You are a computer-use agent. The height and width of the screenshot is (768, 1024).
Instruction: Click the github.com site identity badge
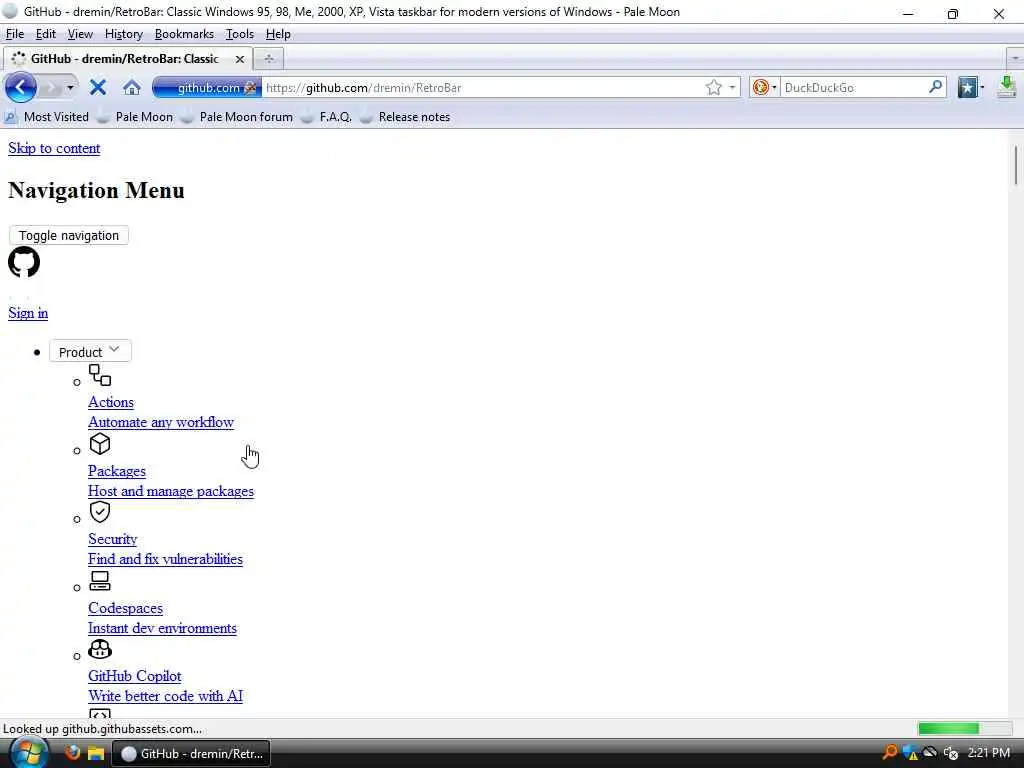pos(207,87)
